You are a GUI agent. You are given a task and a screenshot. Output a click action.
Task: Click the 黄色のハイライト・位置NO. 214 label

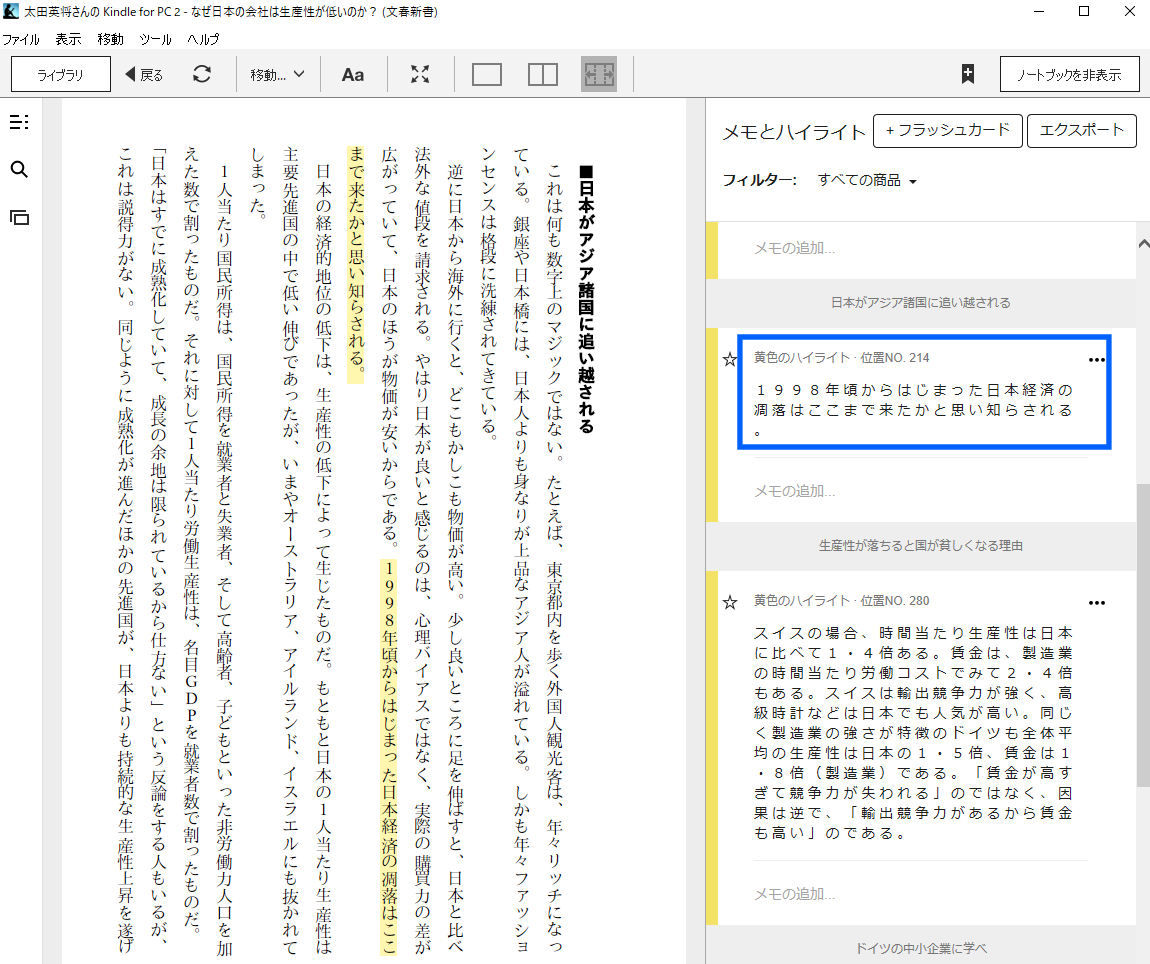click(x=841, y=357)
